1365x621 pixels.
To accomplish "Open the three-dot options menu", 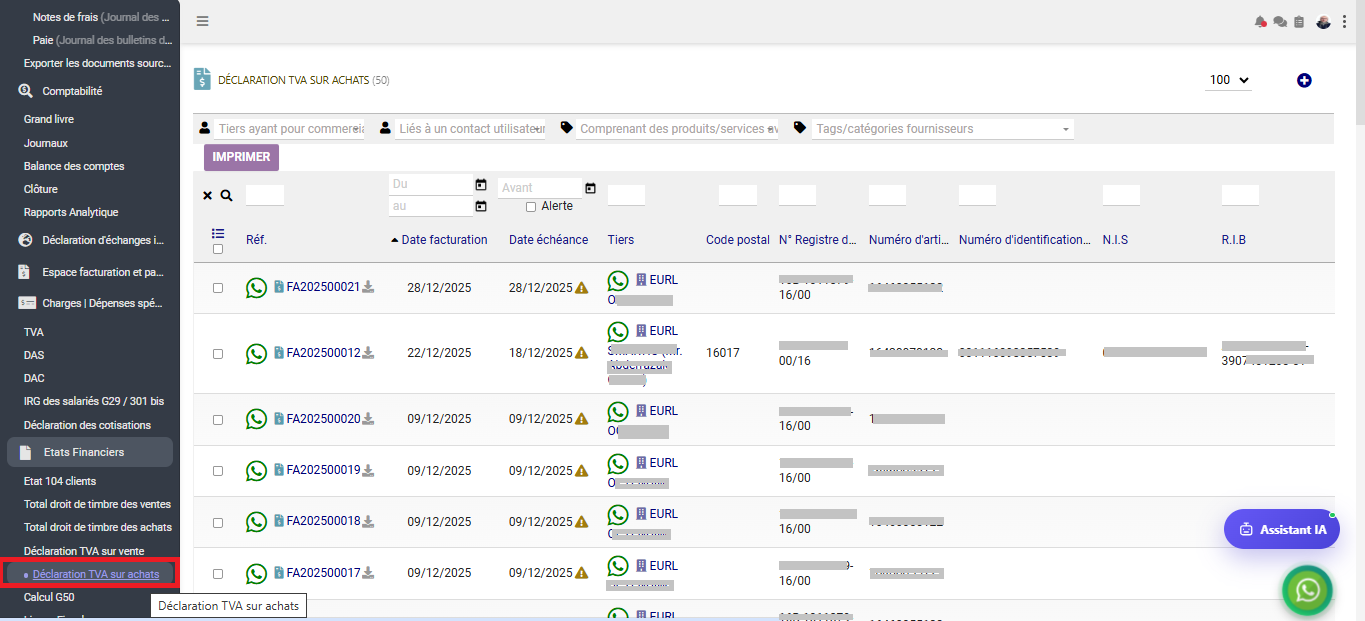I will point(1344,22).
